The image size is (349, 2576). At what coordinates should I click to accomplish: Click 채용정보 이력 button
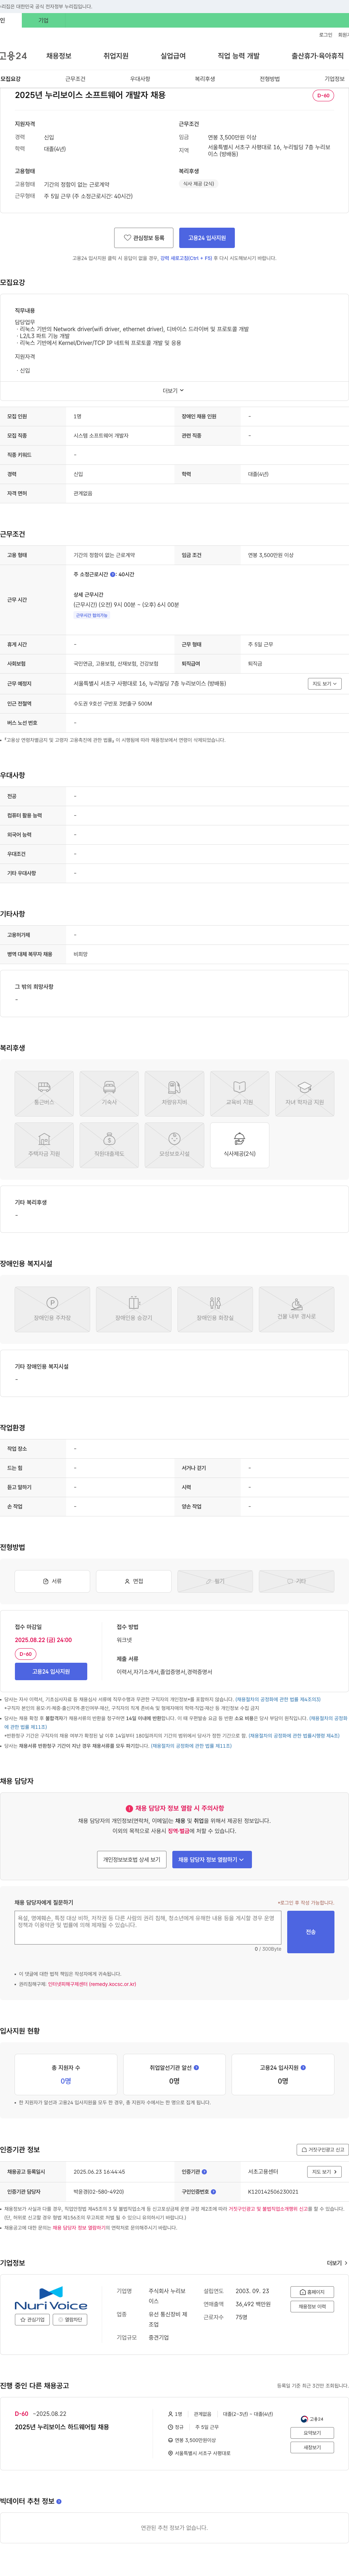[312, 2307]
